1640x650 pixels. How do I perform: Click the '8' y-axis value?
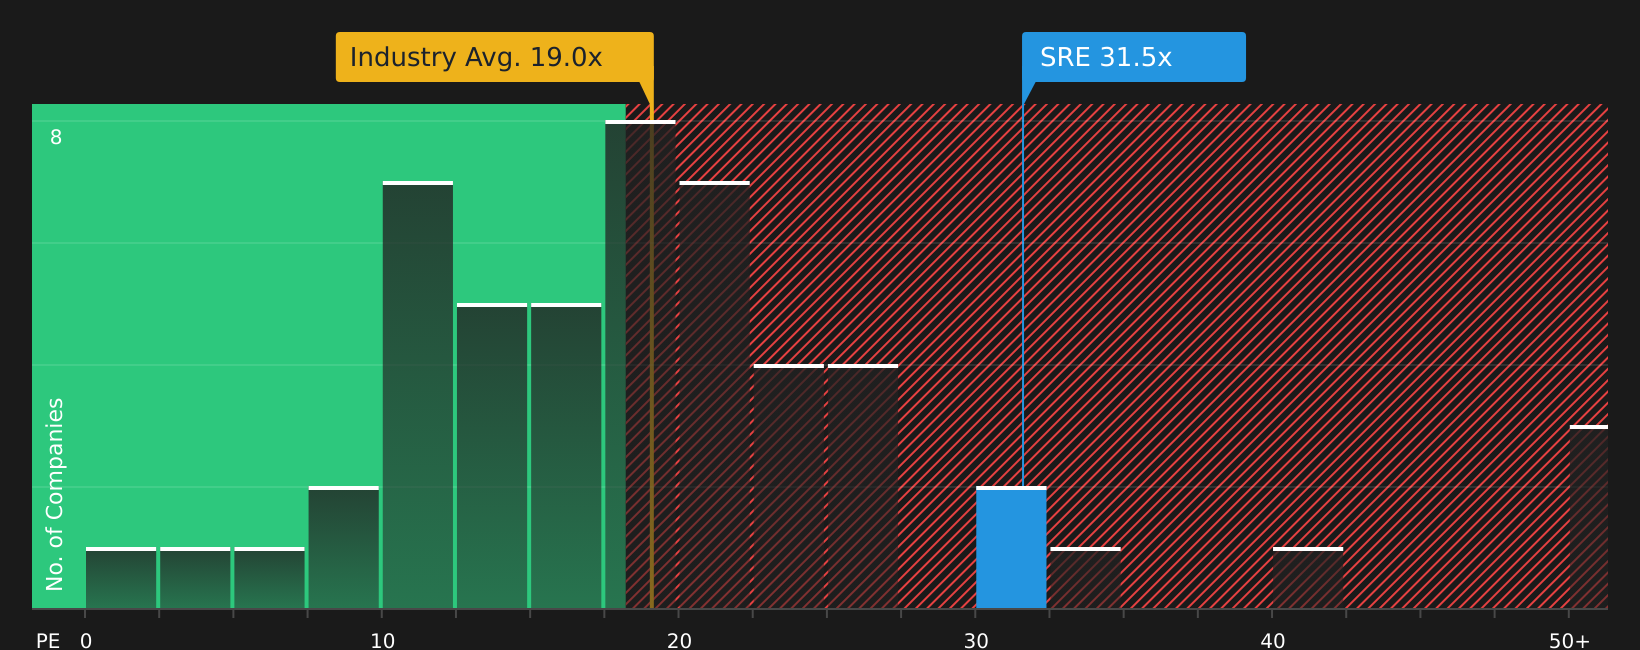pos(56,138)
